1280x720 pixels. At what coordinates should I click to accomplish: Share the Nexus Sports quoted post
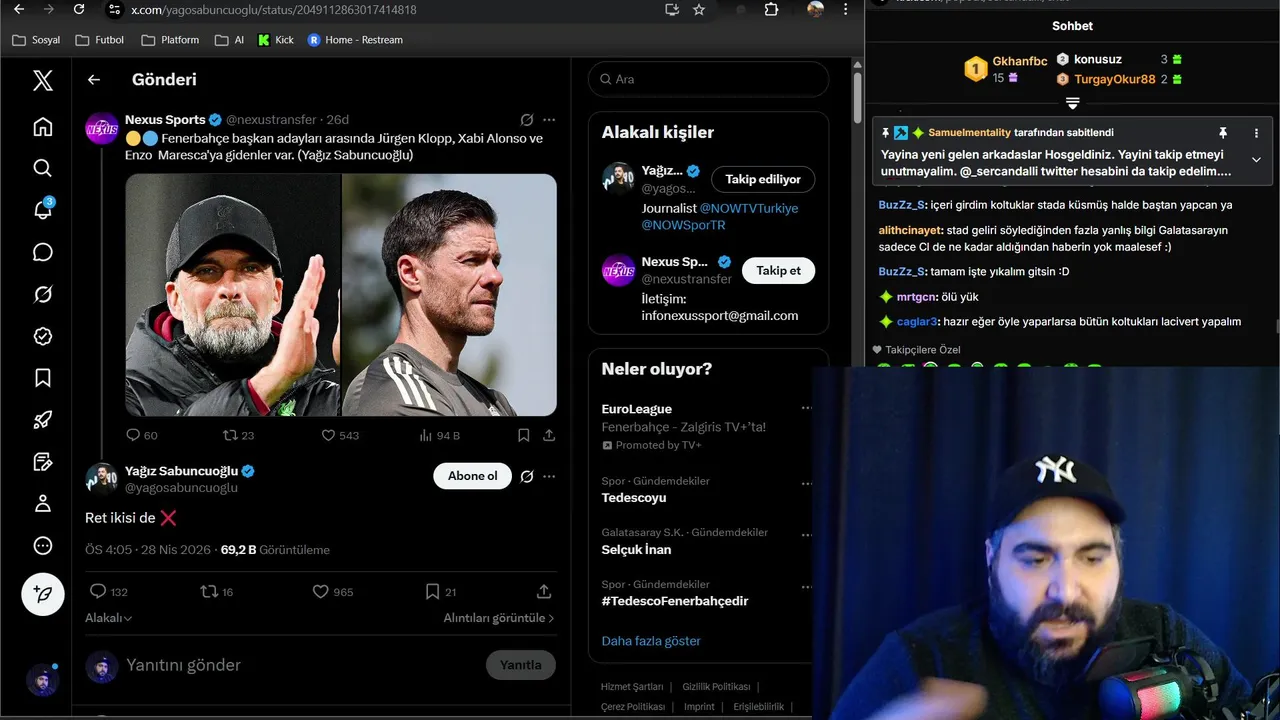(x=549, y=435)
